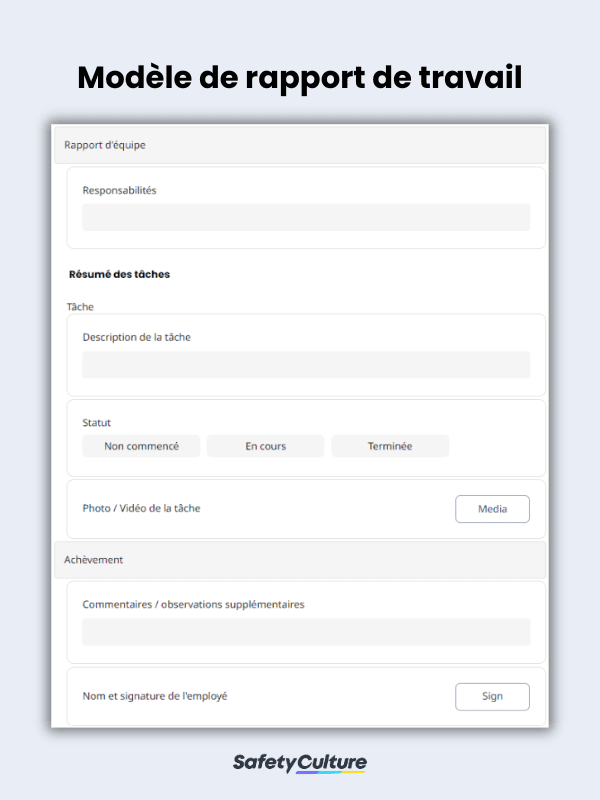Click the Responsabilités label

[119, 190]
